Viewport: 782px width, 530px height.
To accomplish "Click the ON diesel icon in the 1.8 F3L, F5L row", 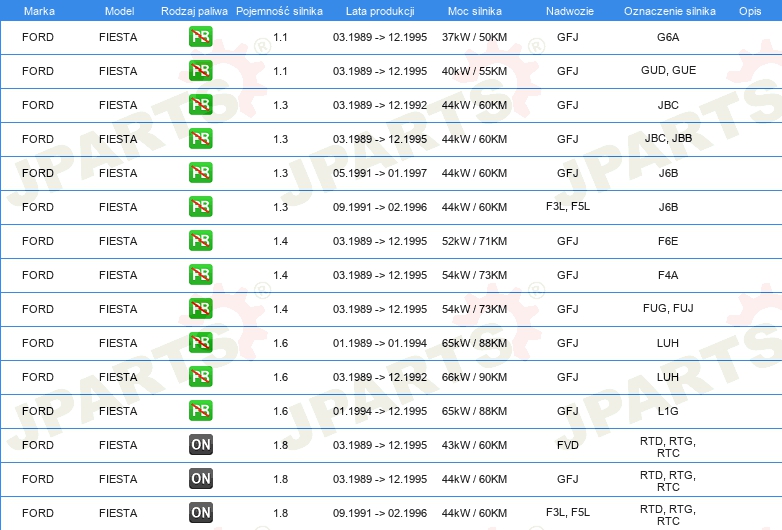I will pyautogui.click(x=200, y=513).
